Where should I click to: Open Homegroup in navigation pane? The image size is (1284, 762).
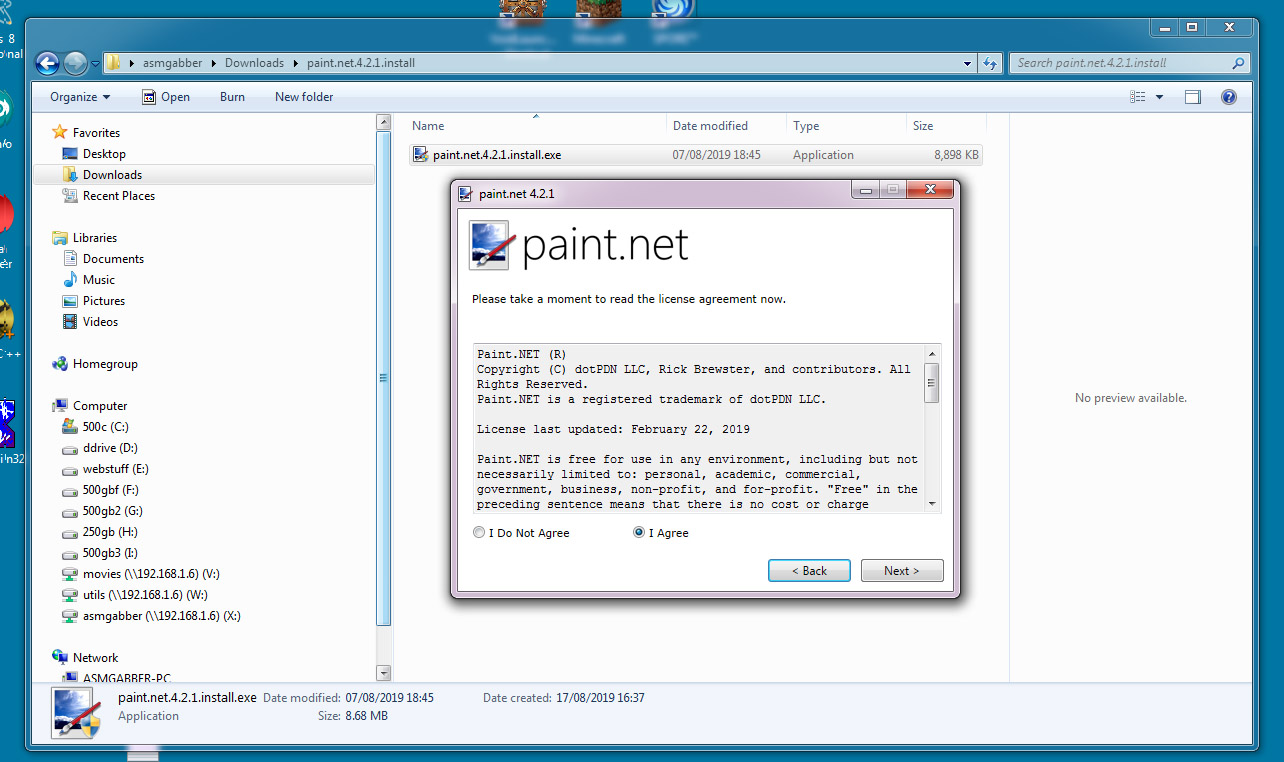(105, 364)
